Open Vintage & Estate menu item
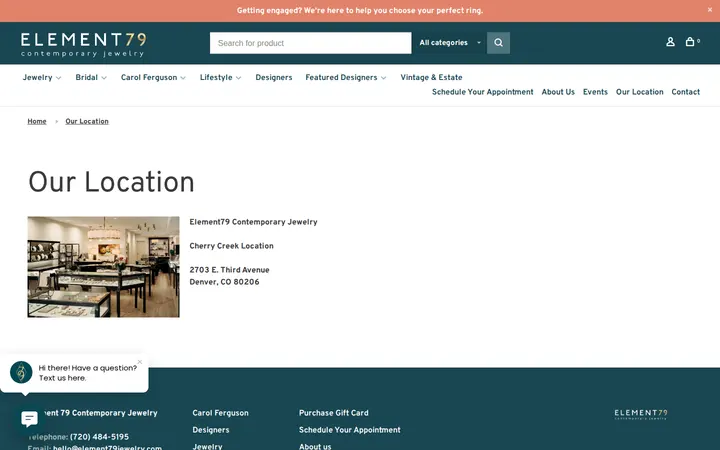This screenshot has height=450, width=720. point(431,78)
